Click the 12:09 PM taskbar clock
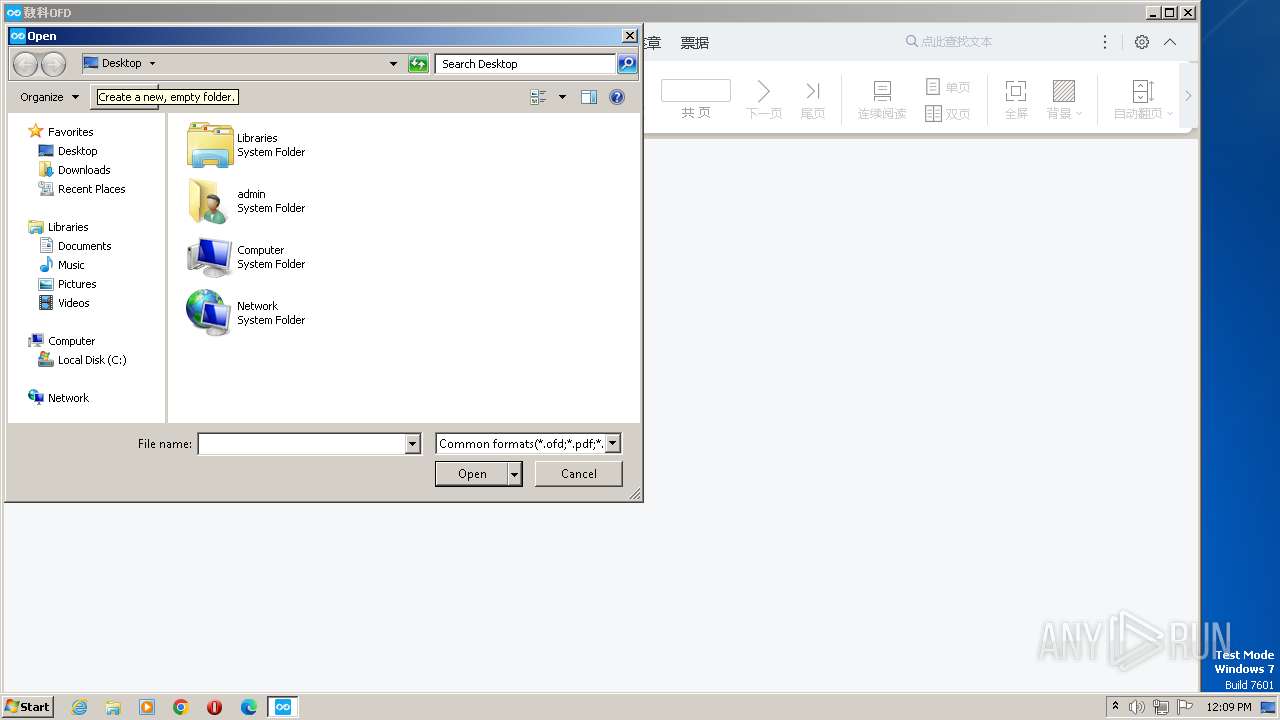1280x720 pixels. (1229, 707)
